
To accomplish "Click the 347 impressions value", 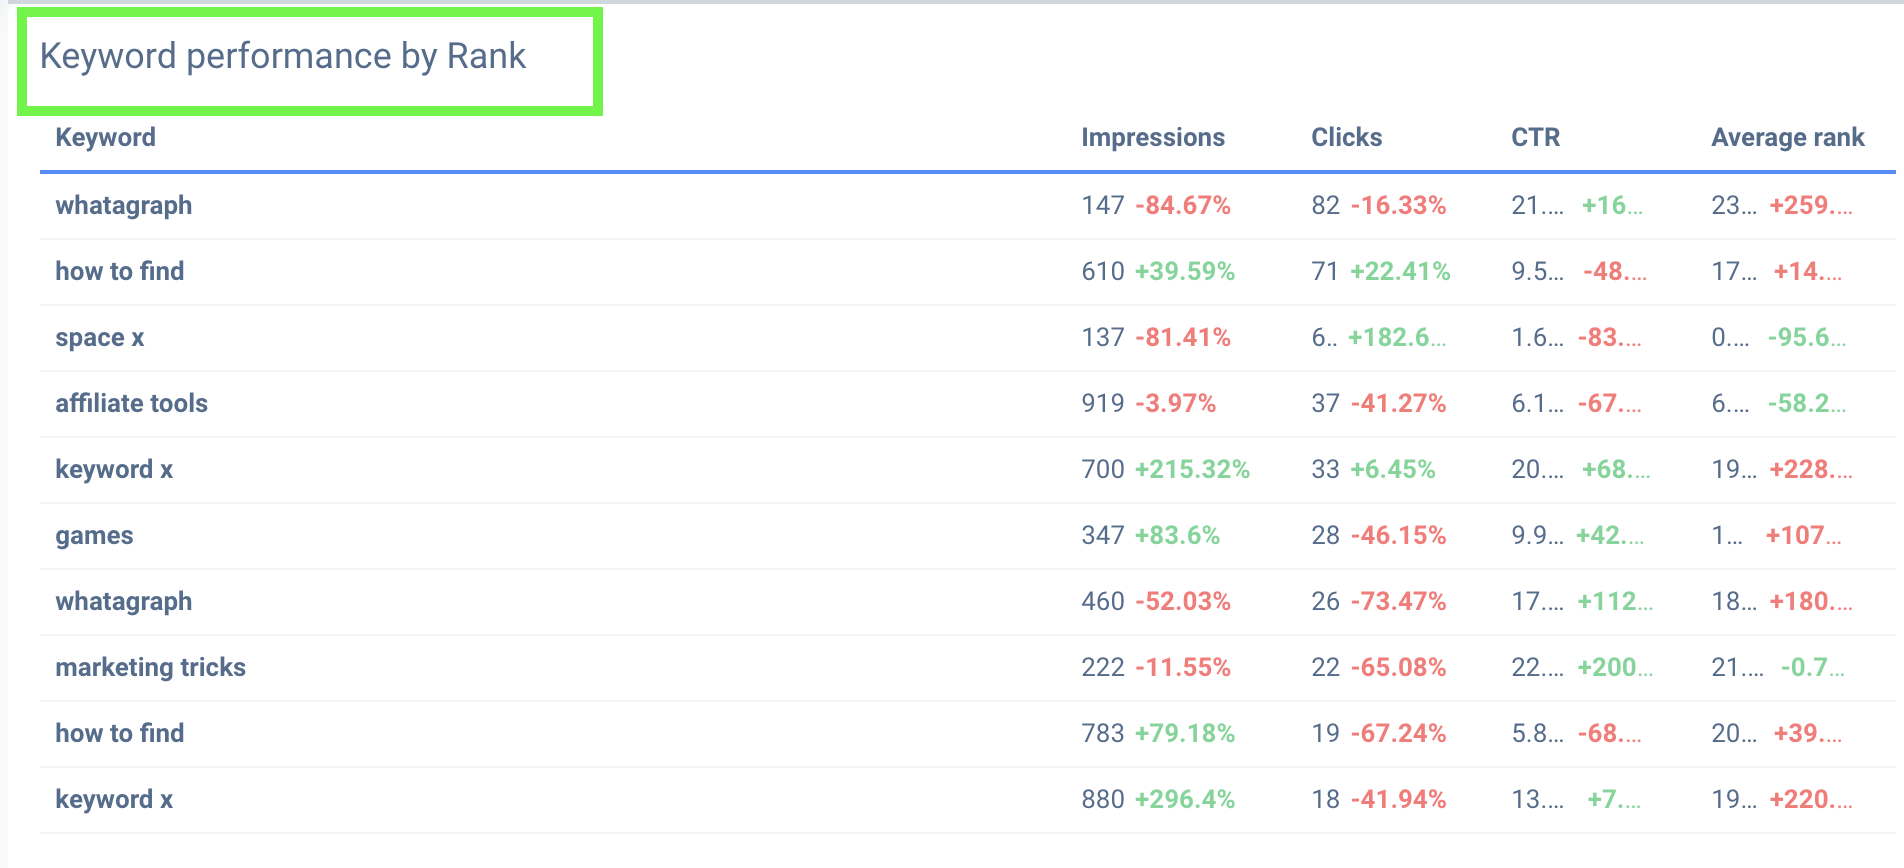I will (1103, 535).
